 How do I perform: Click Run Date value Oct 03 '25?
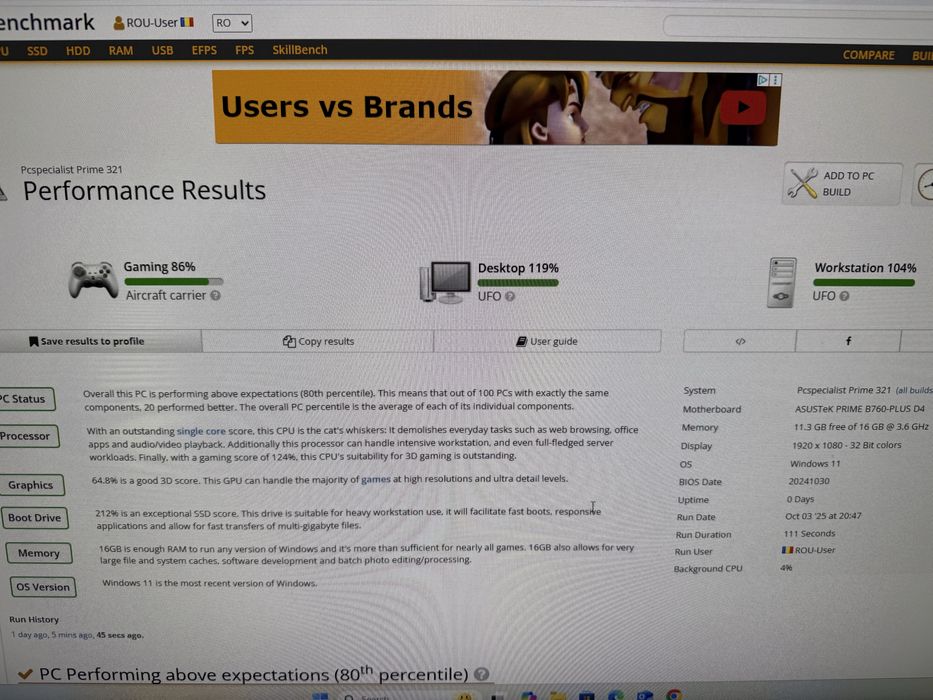[x=823, y=516]
